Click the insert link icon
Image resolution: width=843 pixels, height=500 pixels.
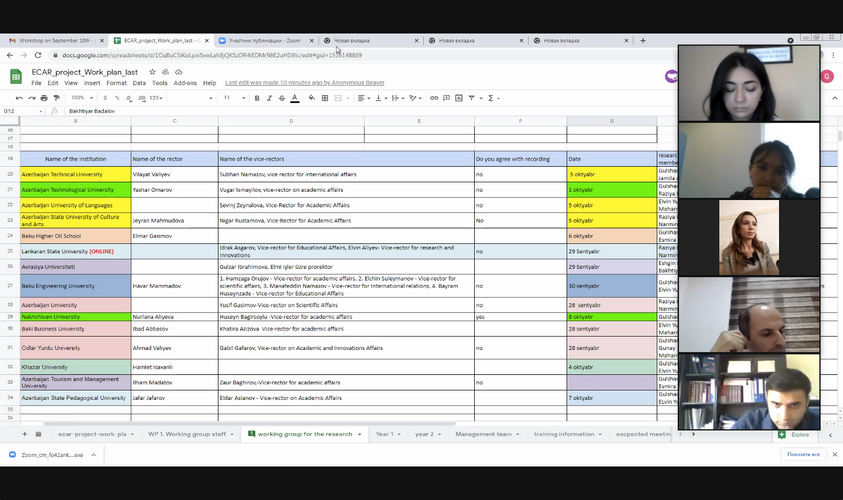click(434, 98)
